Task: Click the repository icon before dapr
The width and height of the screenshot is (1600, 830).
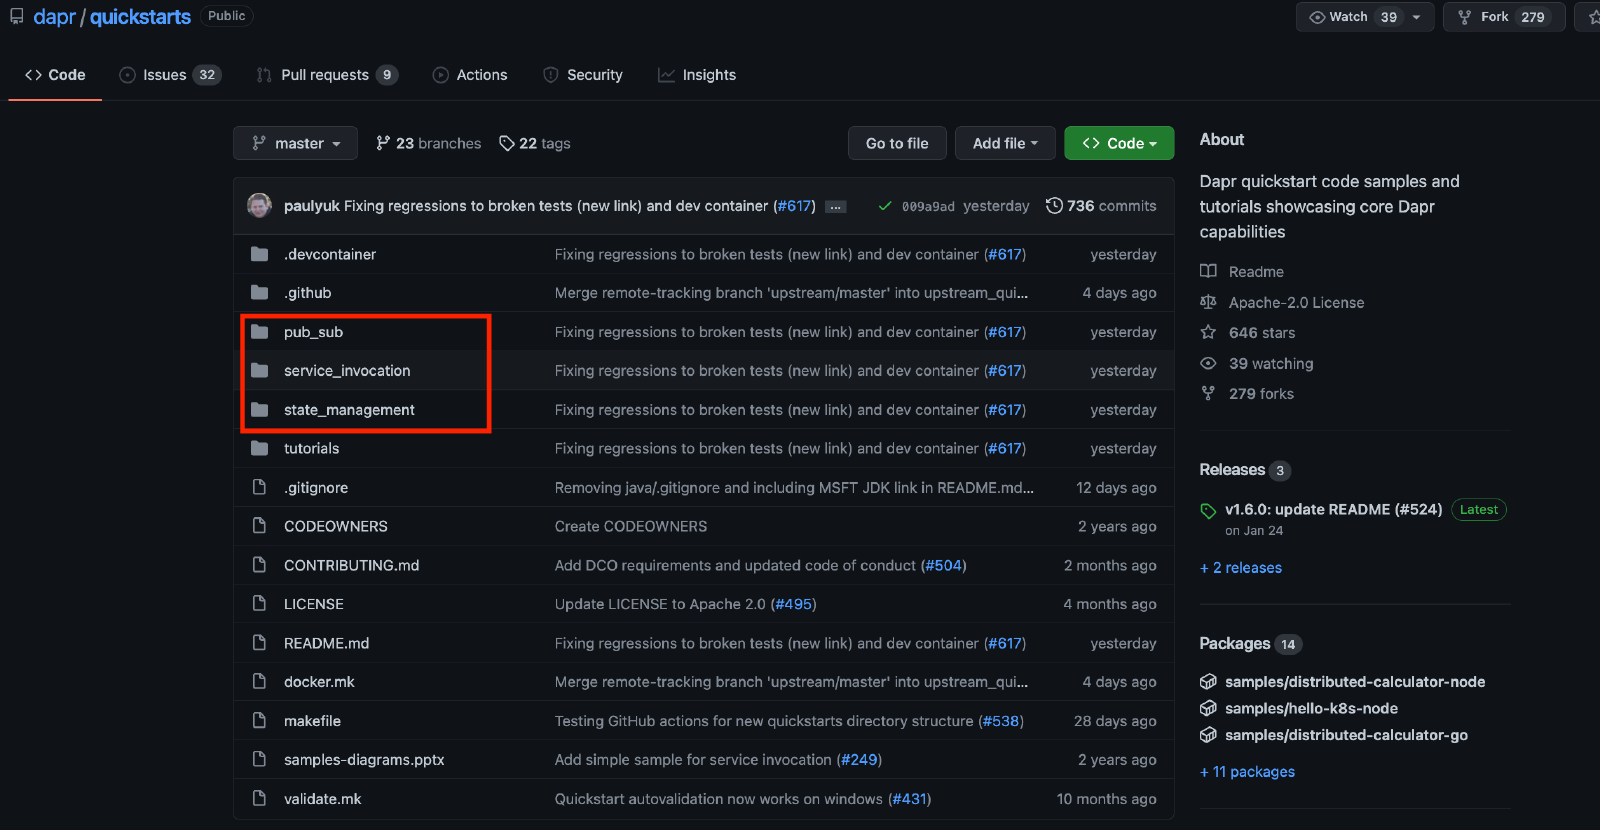Action: click(17, 16)
